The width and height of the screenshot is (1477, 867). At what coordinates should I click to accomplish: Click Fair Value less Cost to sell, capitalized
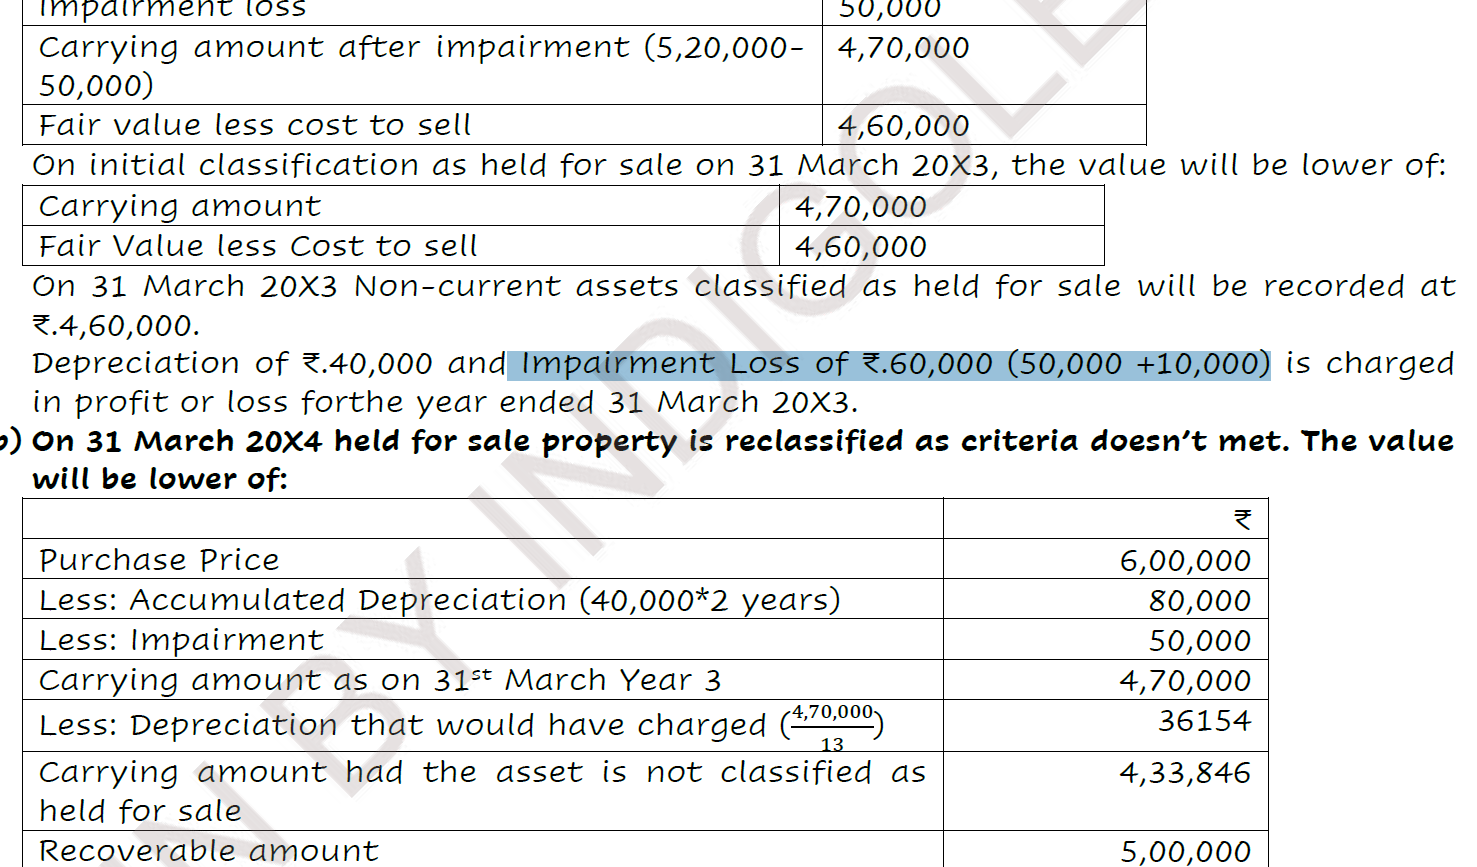click(258, 246)
